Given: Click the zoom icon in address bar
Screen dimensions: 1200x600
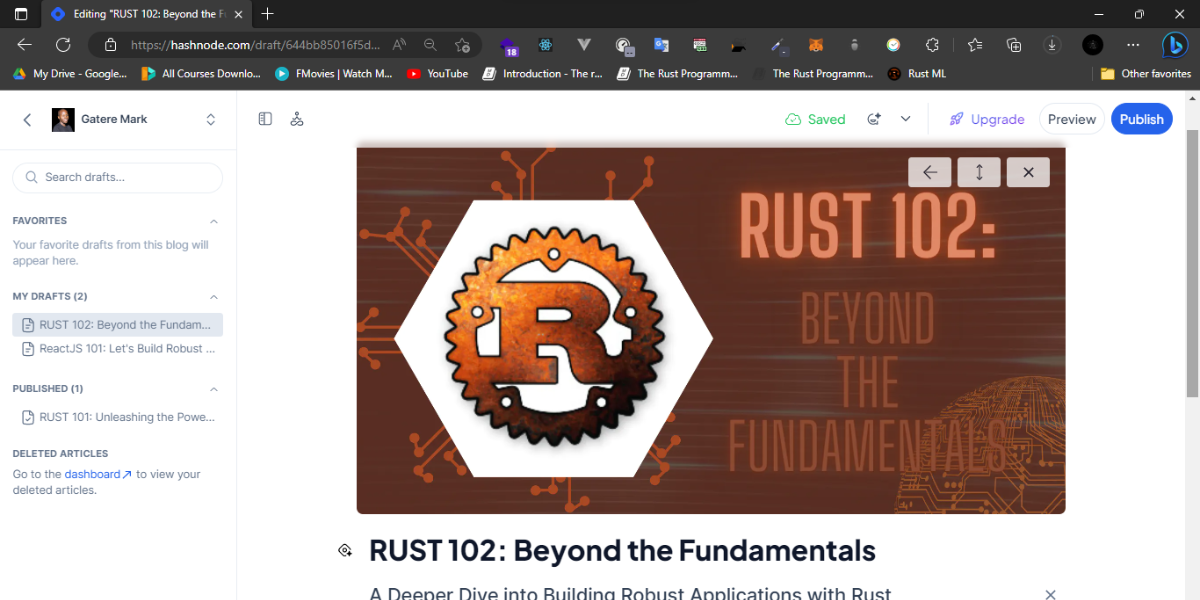Looking at the screenshot, I should [x=430, y=45].
